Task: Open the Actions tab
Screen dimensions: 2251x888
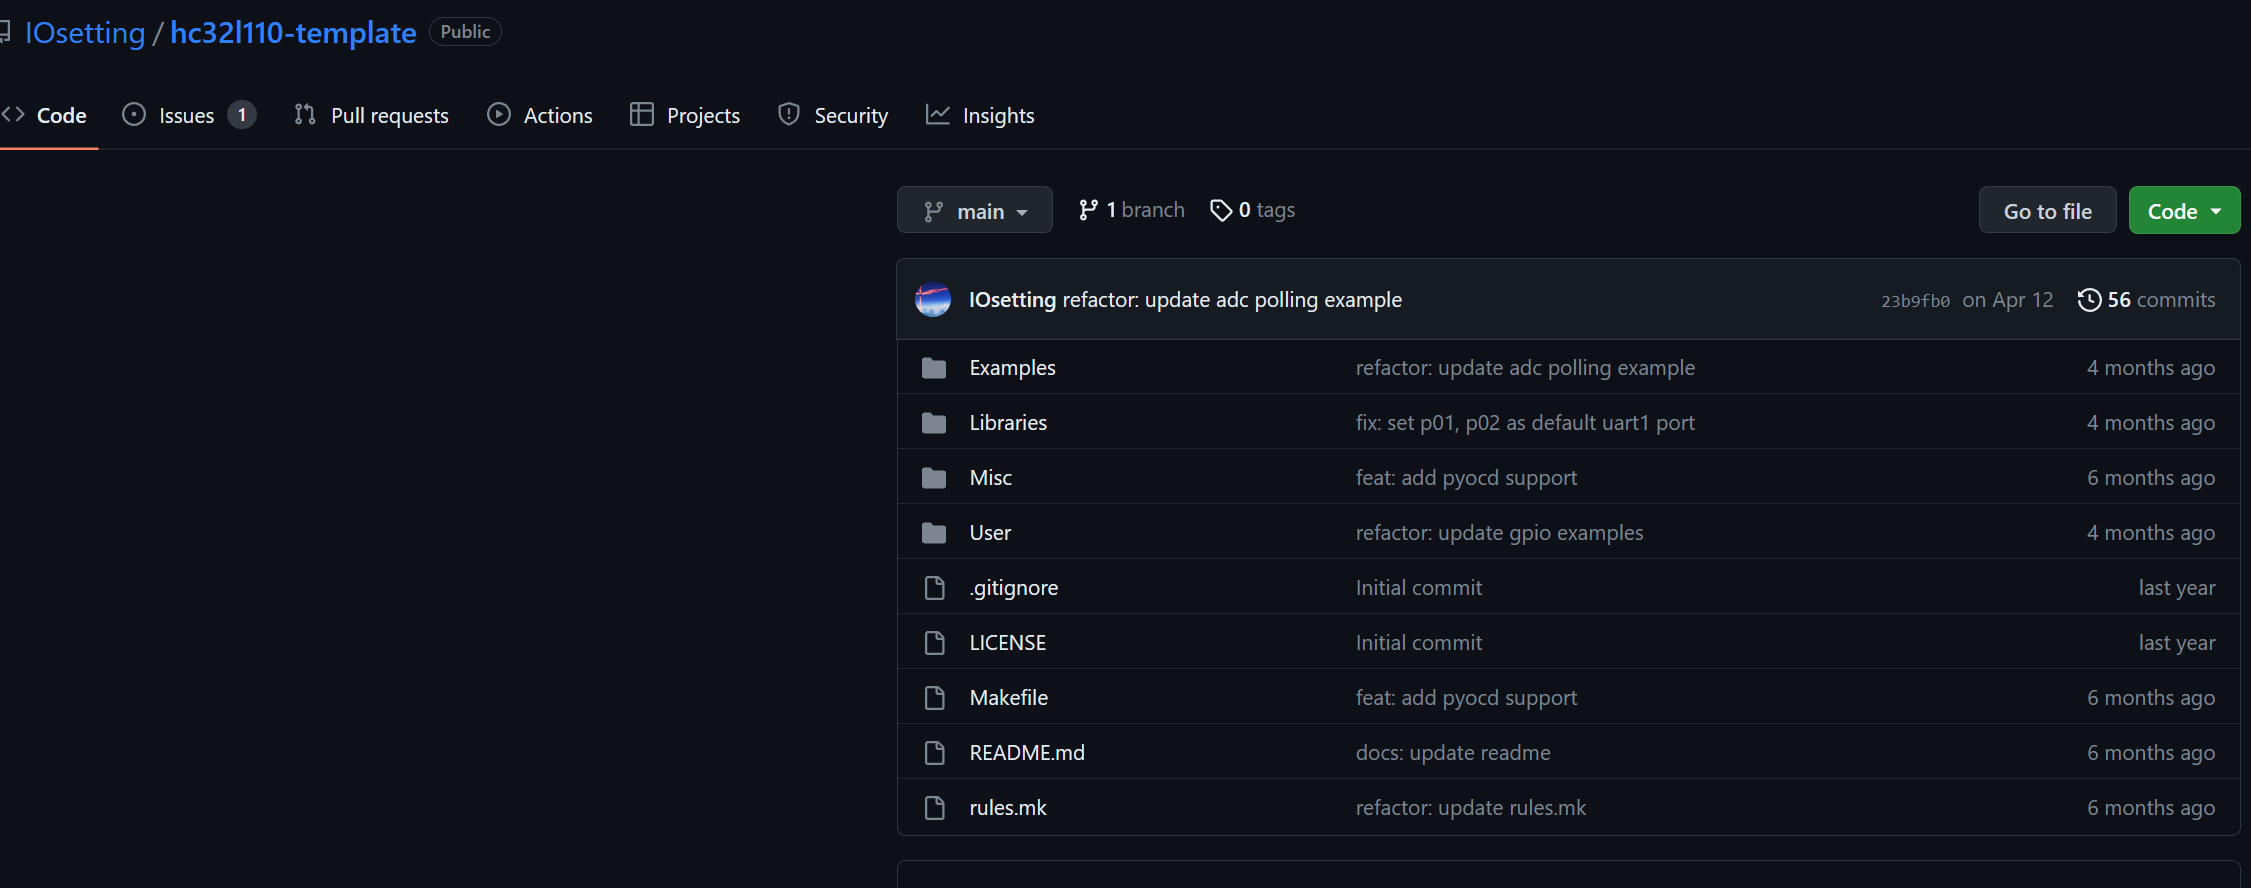Action: point(540,116)
